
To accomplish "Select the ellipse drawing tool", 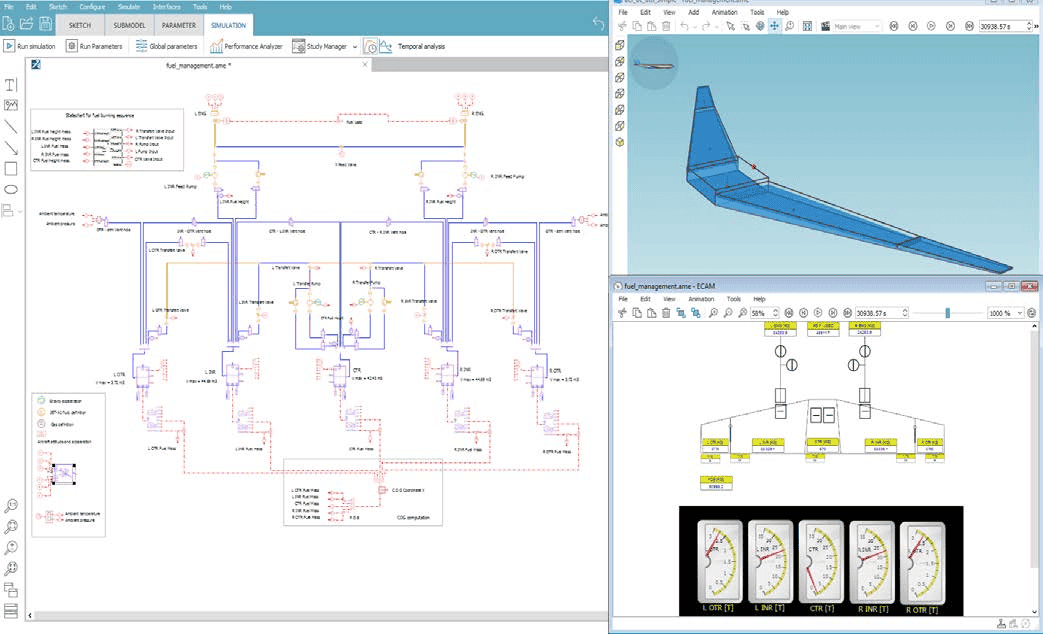I will click(11, 189).
